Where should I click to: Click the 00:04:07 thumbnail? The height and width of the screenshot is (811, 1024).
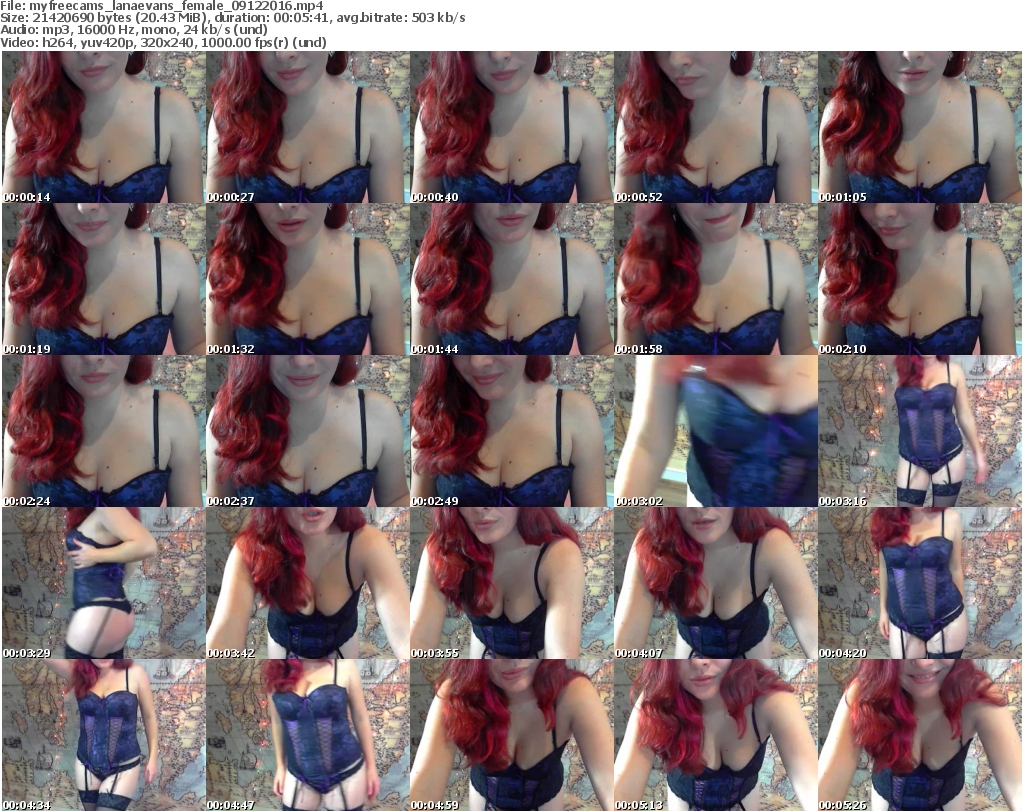tap(715, 583)
